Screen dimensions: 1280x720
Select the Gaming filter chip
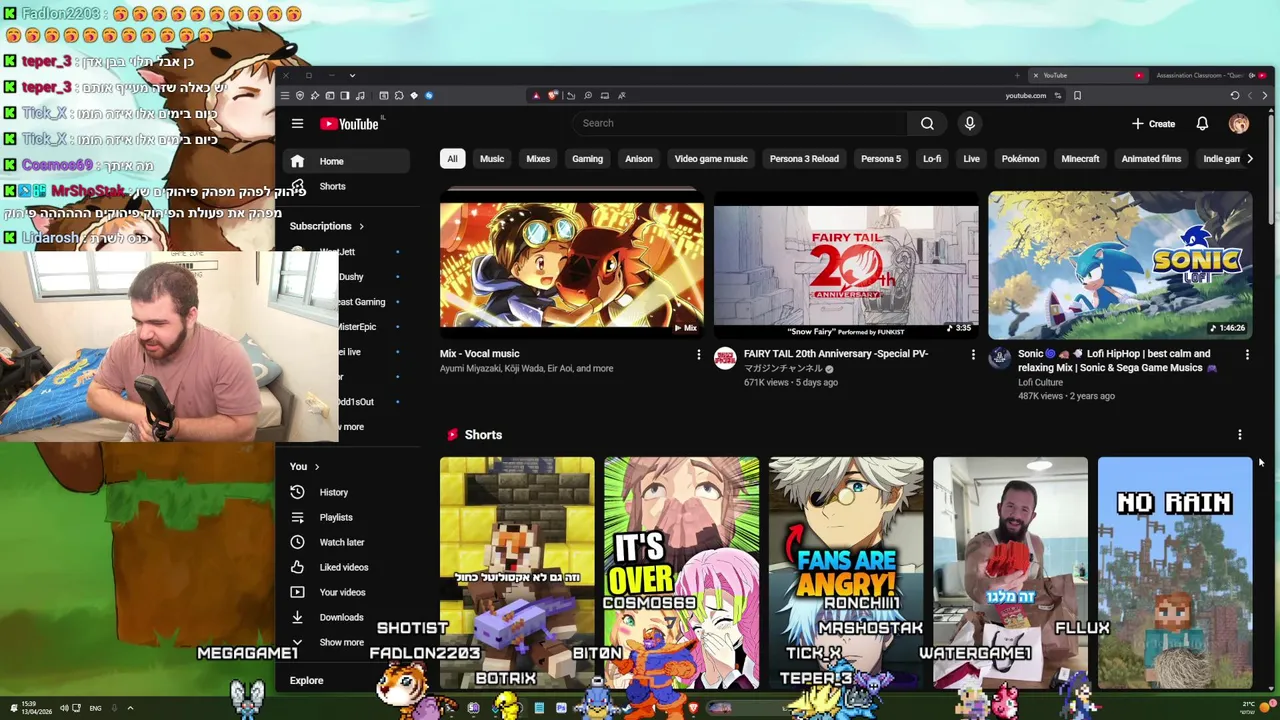tap(587, 159)
